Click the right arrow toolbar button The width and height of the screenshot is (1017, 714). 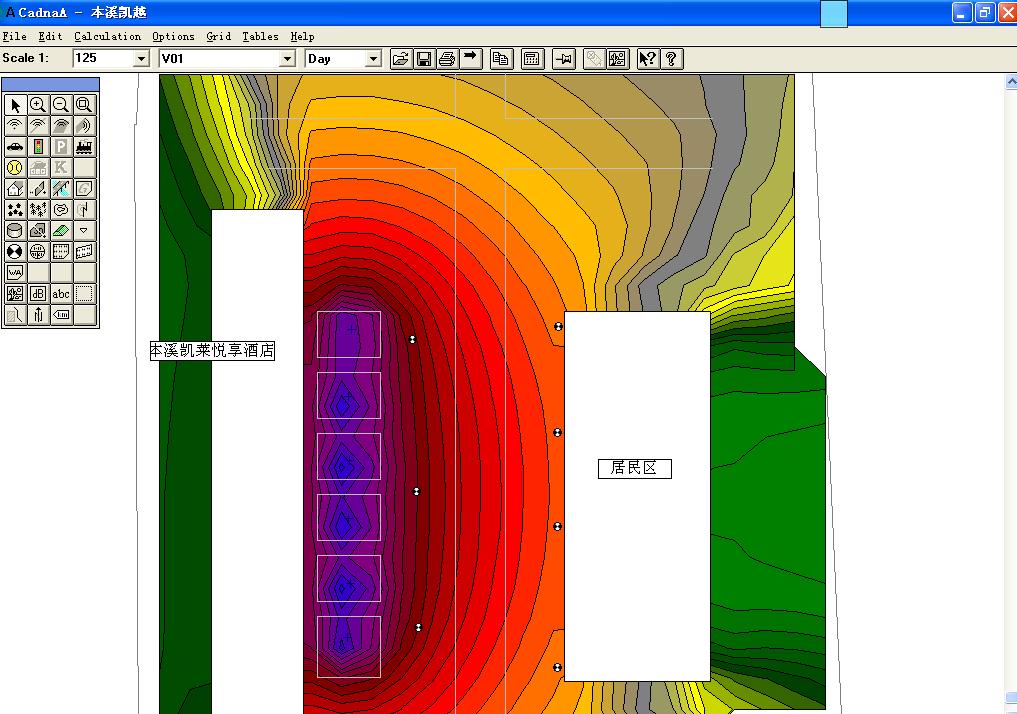pyautogui.click(x=470, y=59)
